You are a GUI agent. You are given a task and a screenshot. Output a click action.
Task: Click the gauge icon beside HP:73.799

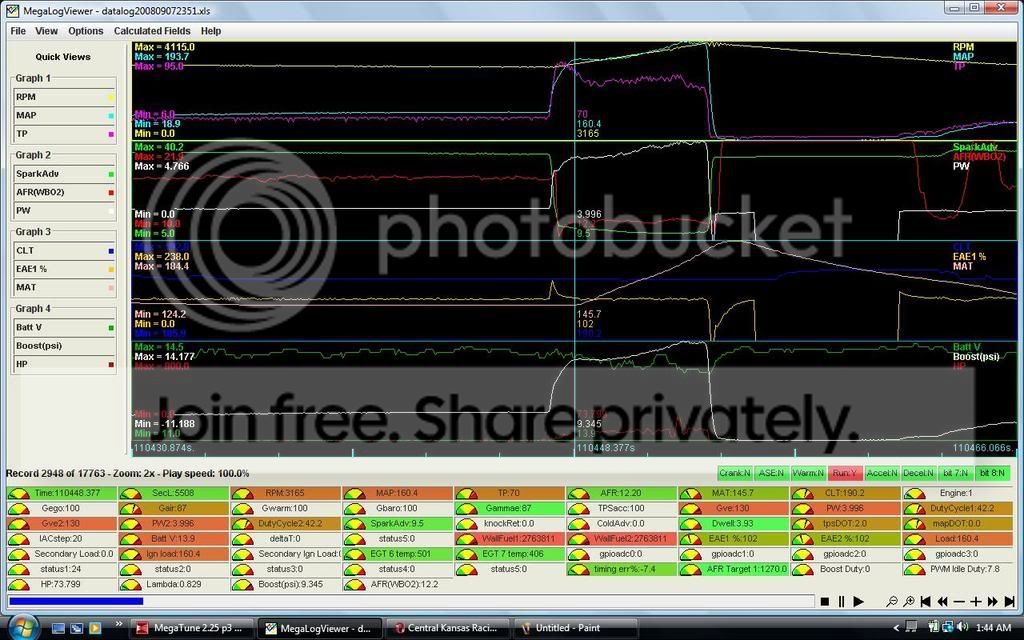click(x=18, y=584)
